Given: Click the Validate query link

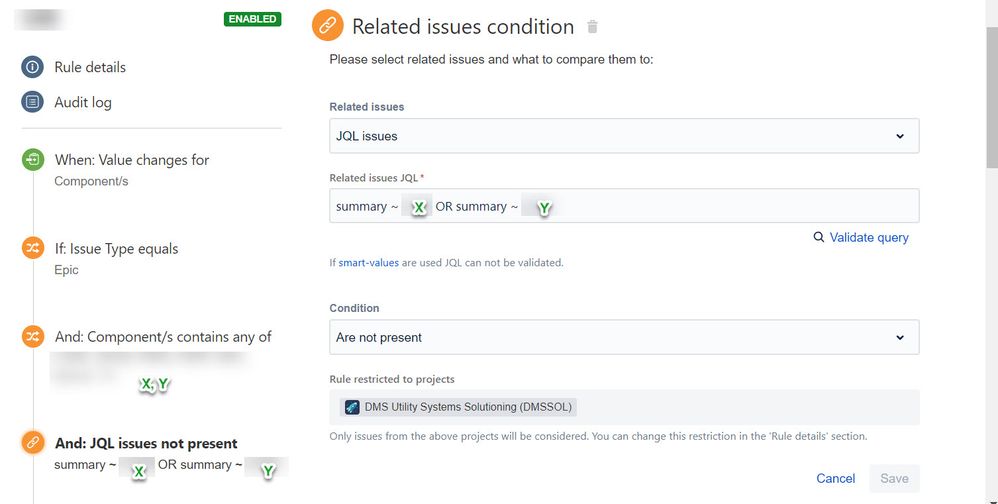Looking at the screenshot, I should 869,237.
